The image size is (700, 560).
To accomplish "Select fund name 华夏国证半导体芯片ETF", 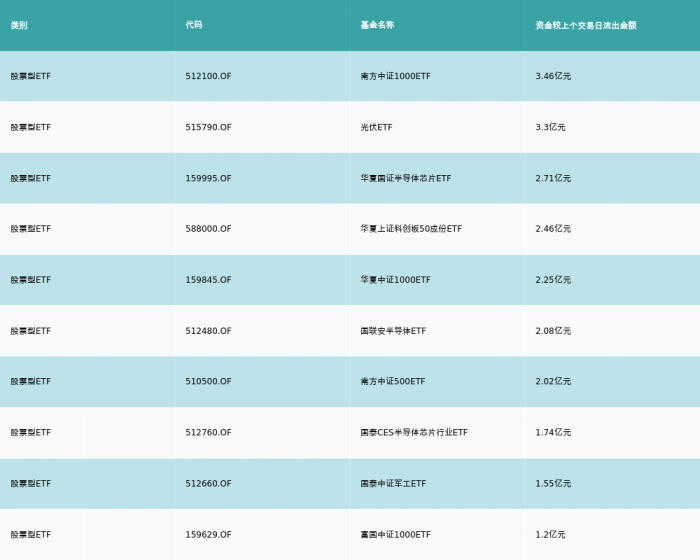I will click(406, 178).
